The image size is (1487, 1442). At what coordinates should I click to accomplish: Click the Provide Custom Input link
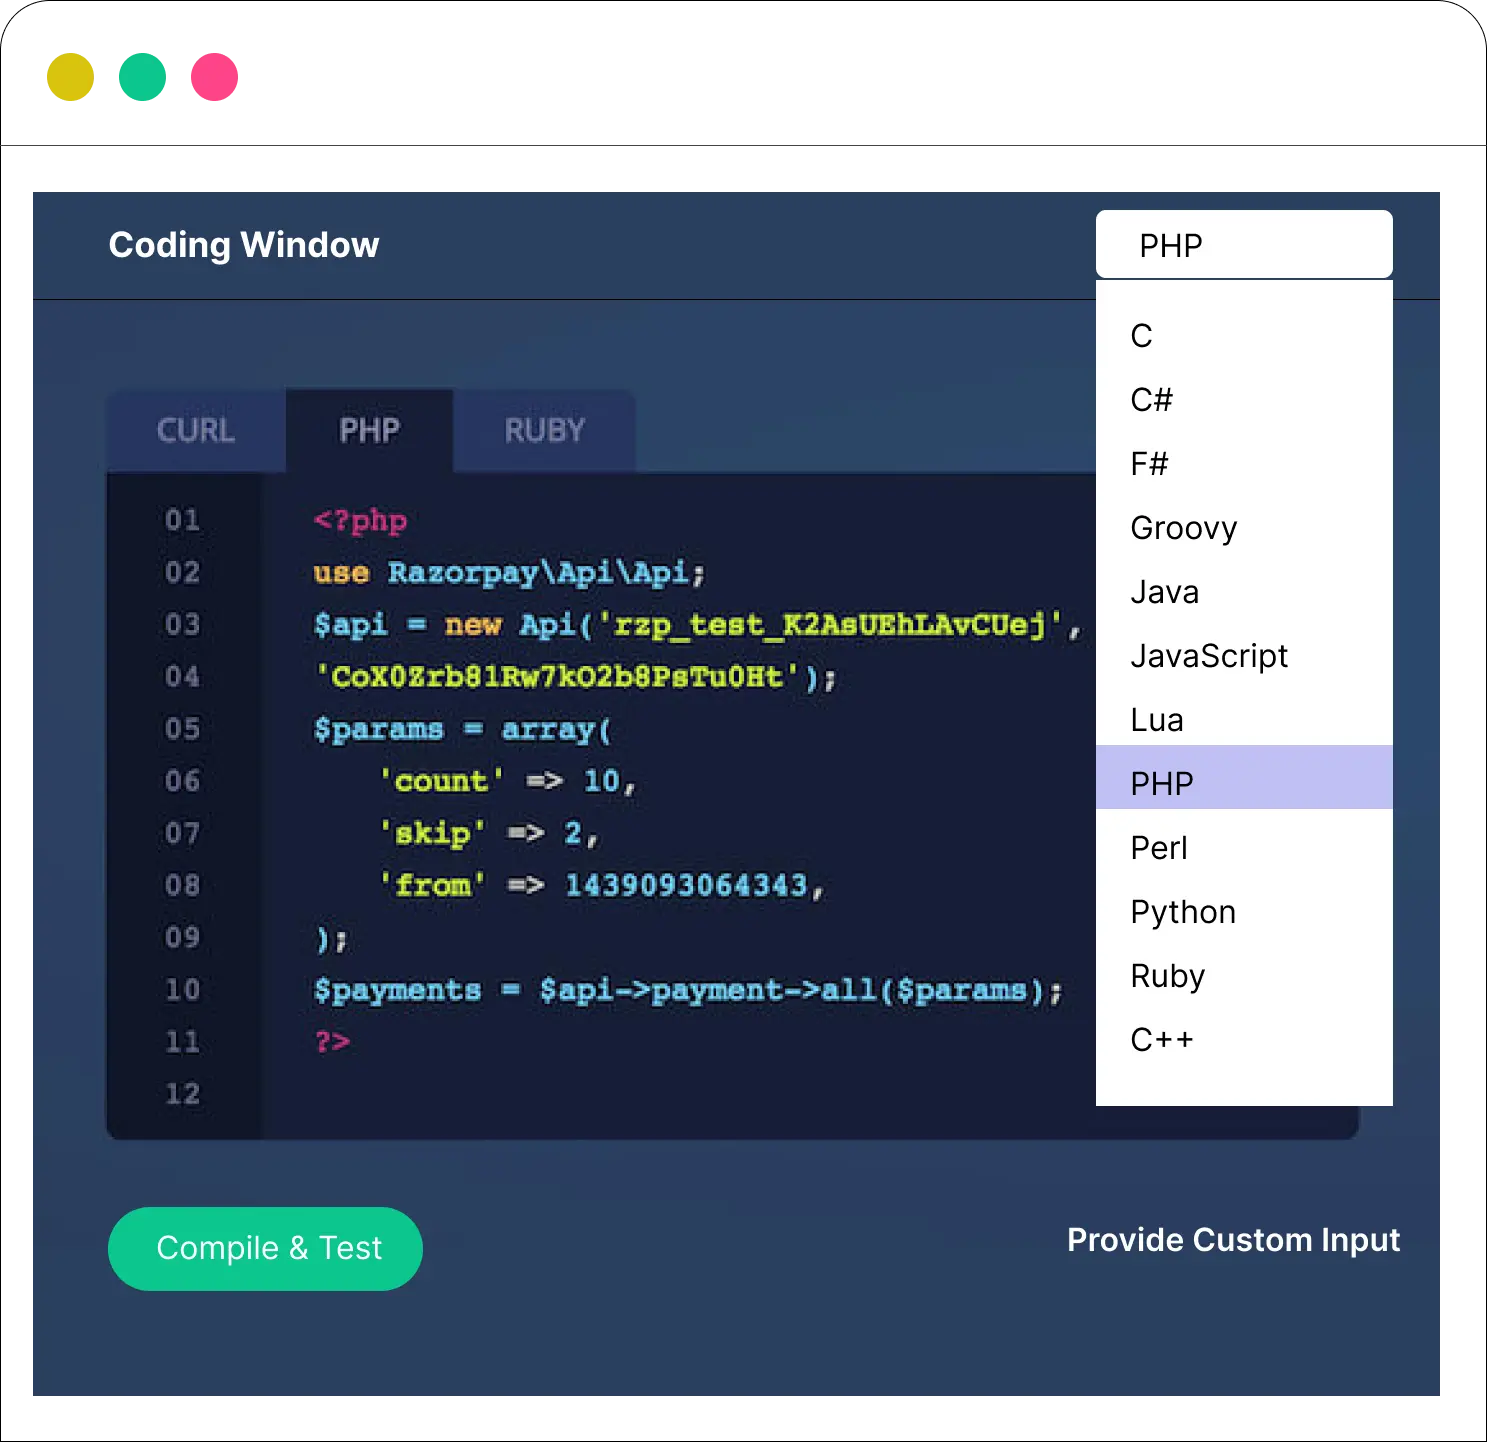(1233, 1240)
